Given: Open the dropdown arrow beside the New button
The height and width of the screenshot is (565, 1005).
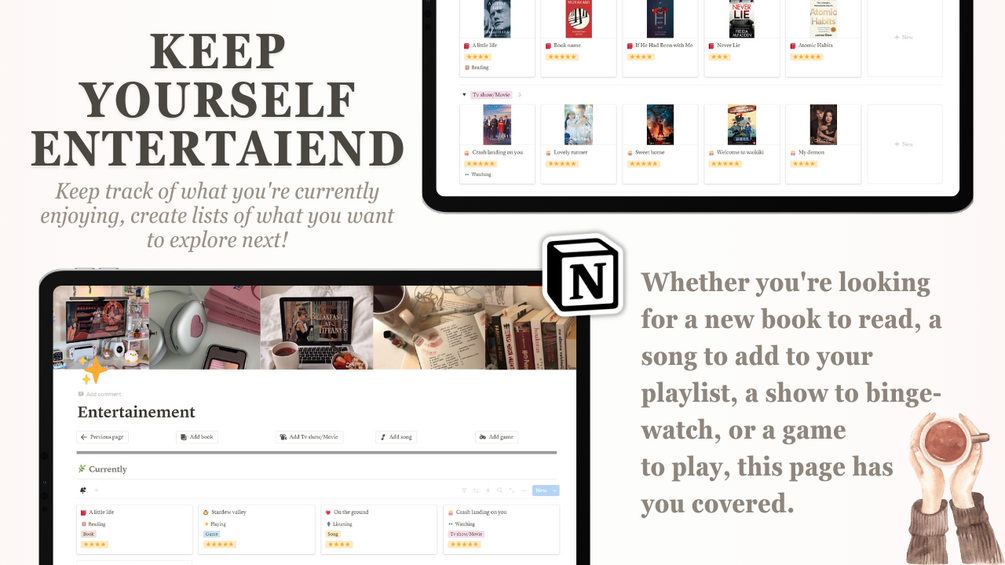Looking at the screenshot, I should click(x=554, y=491).
